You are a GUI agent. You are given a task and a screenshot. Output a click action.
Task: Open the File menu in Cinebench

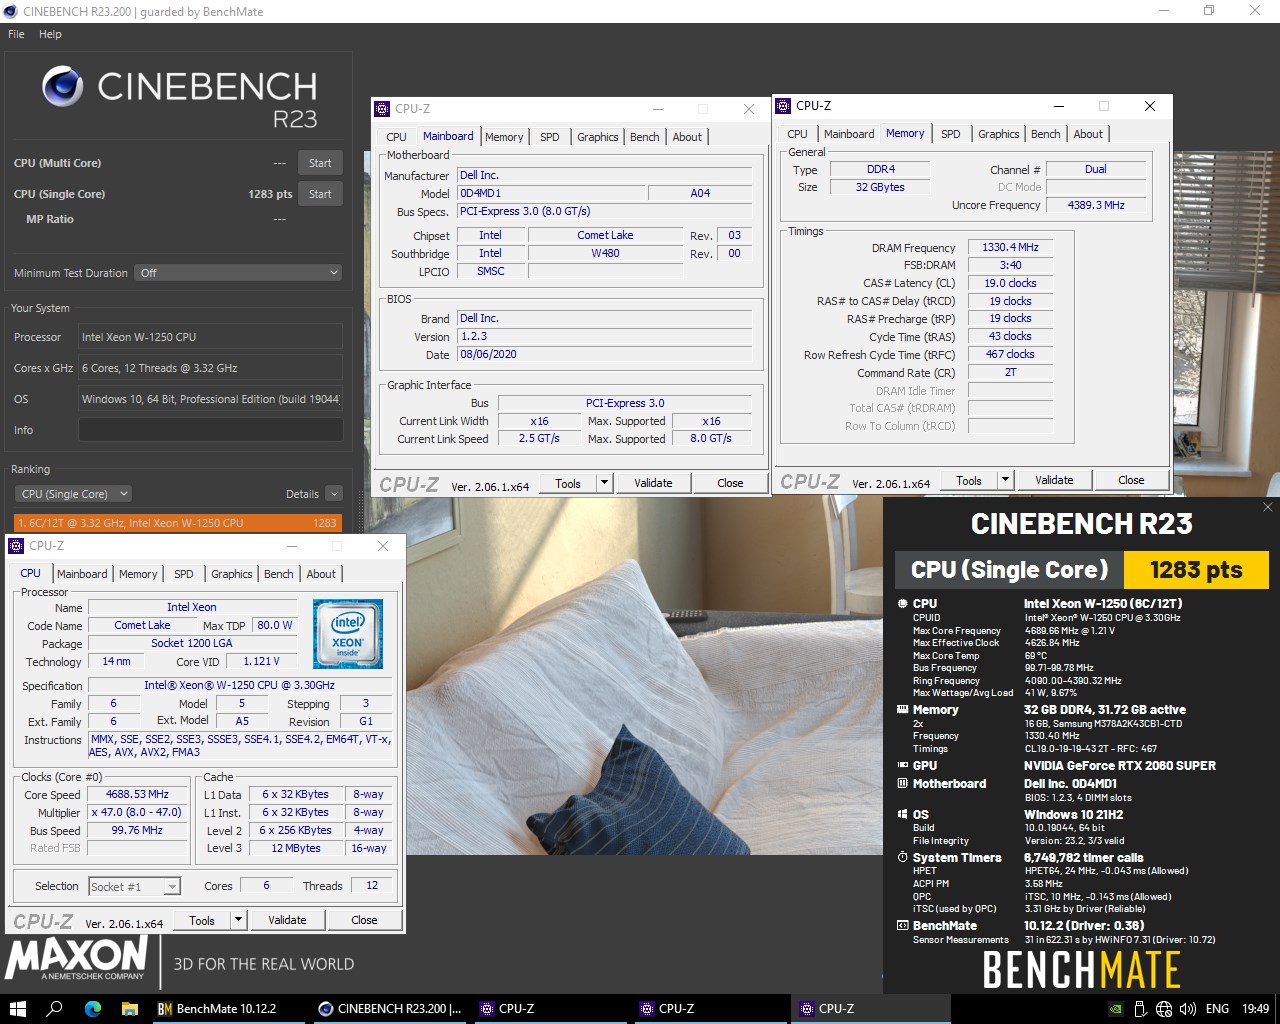click(x=16, y=34)
